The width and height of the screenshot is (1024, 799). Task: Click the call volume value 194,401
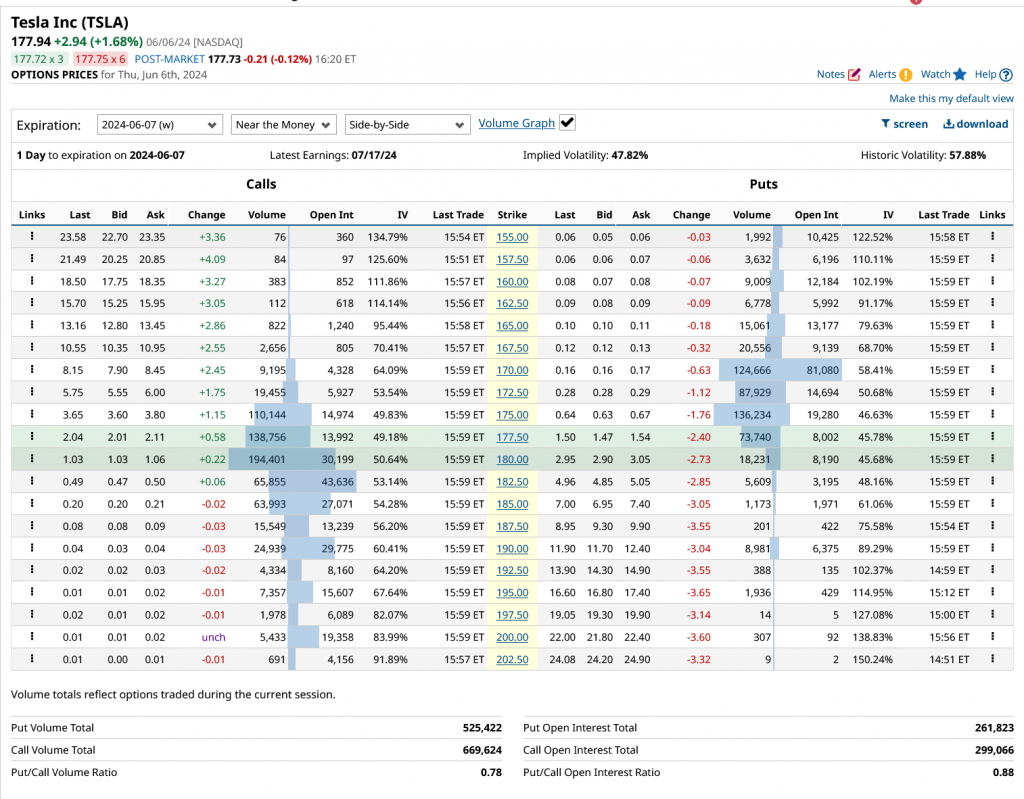266,459
